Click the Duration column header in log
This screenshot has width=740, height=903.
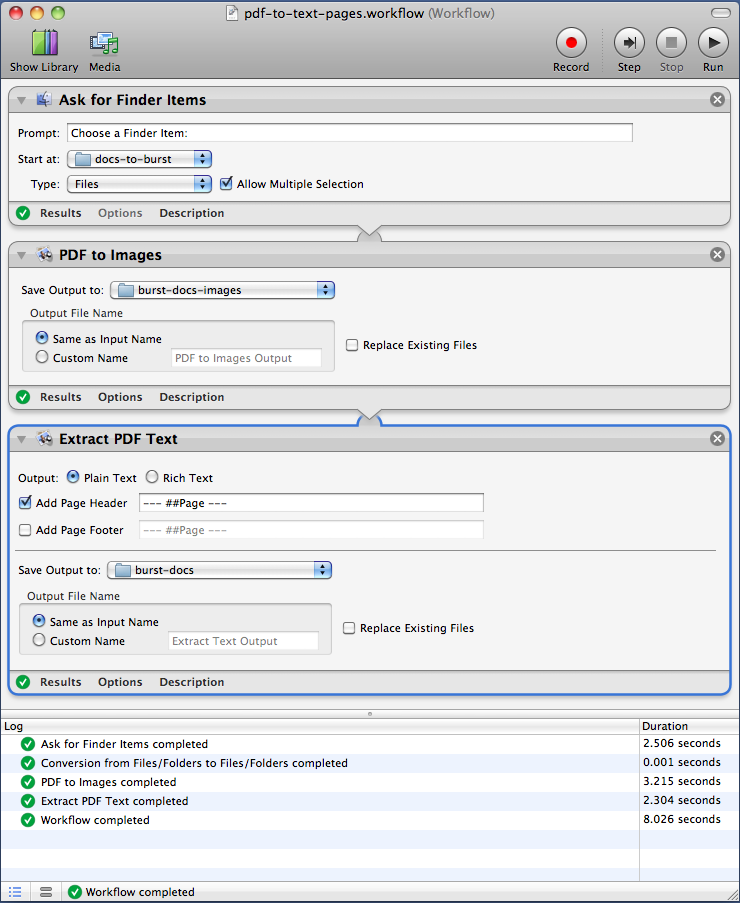click(688, 726)
